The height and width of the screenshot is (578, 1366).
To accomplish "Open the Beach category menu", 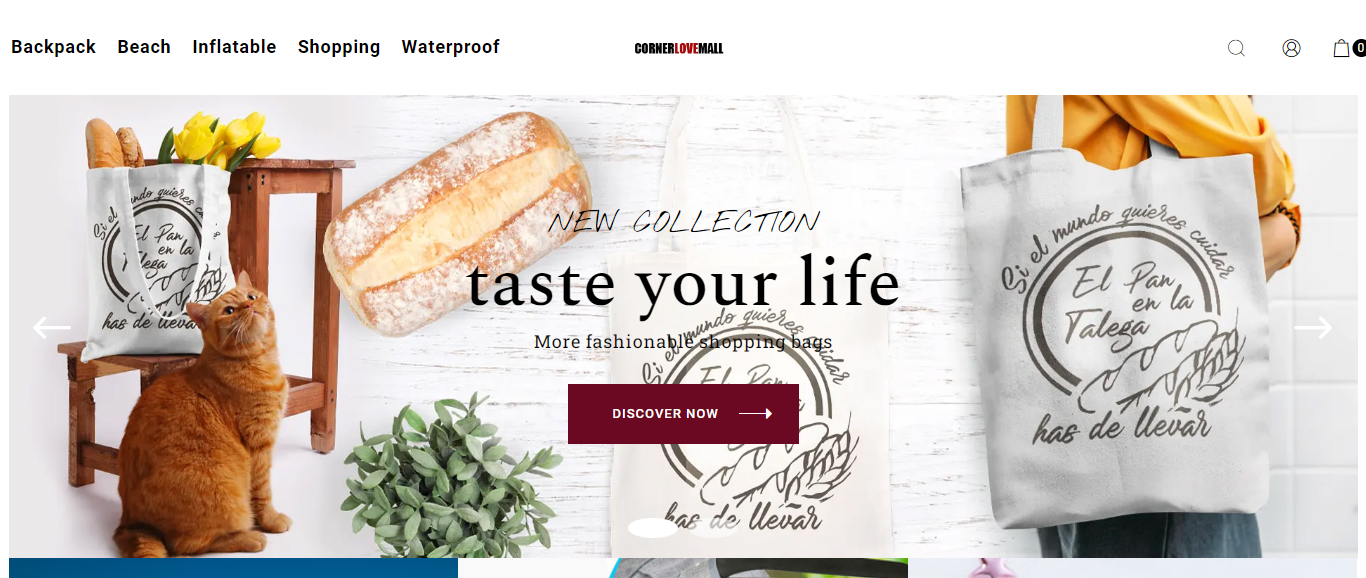I will click(144, 47).
